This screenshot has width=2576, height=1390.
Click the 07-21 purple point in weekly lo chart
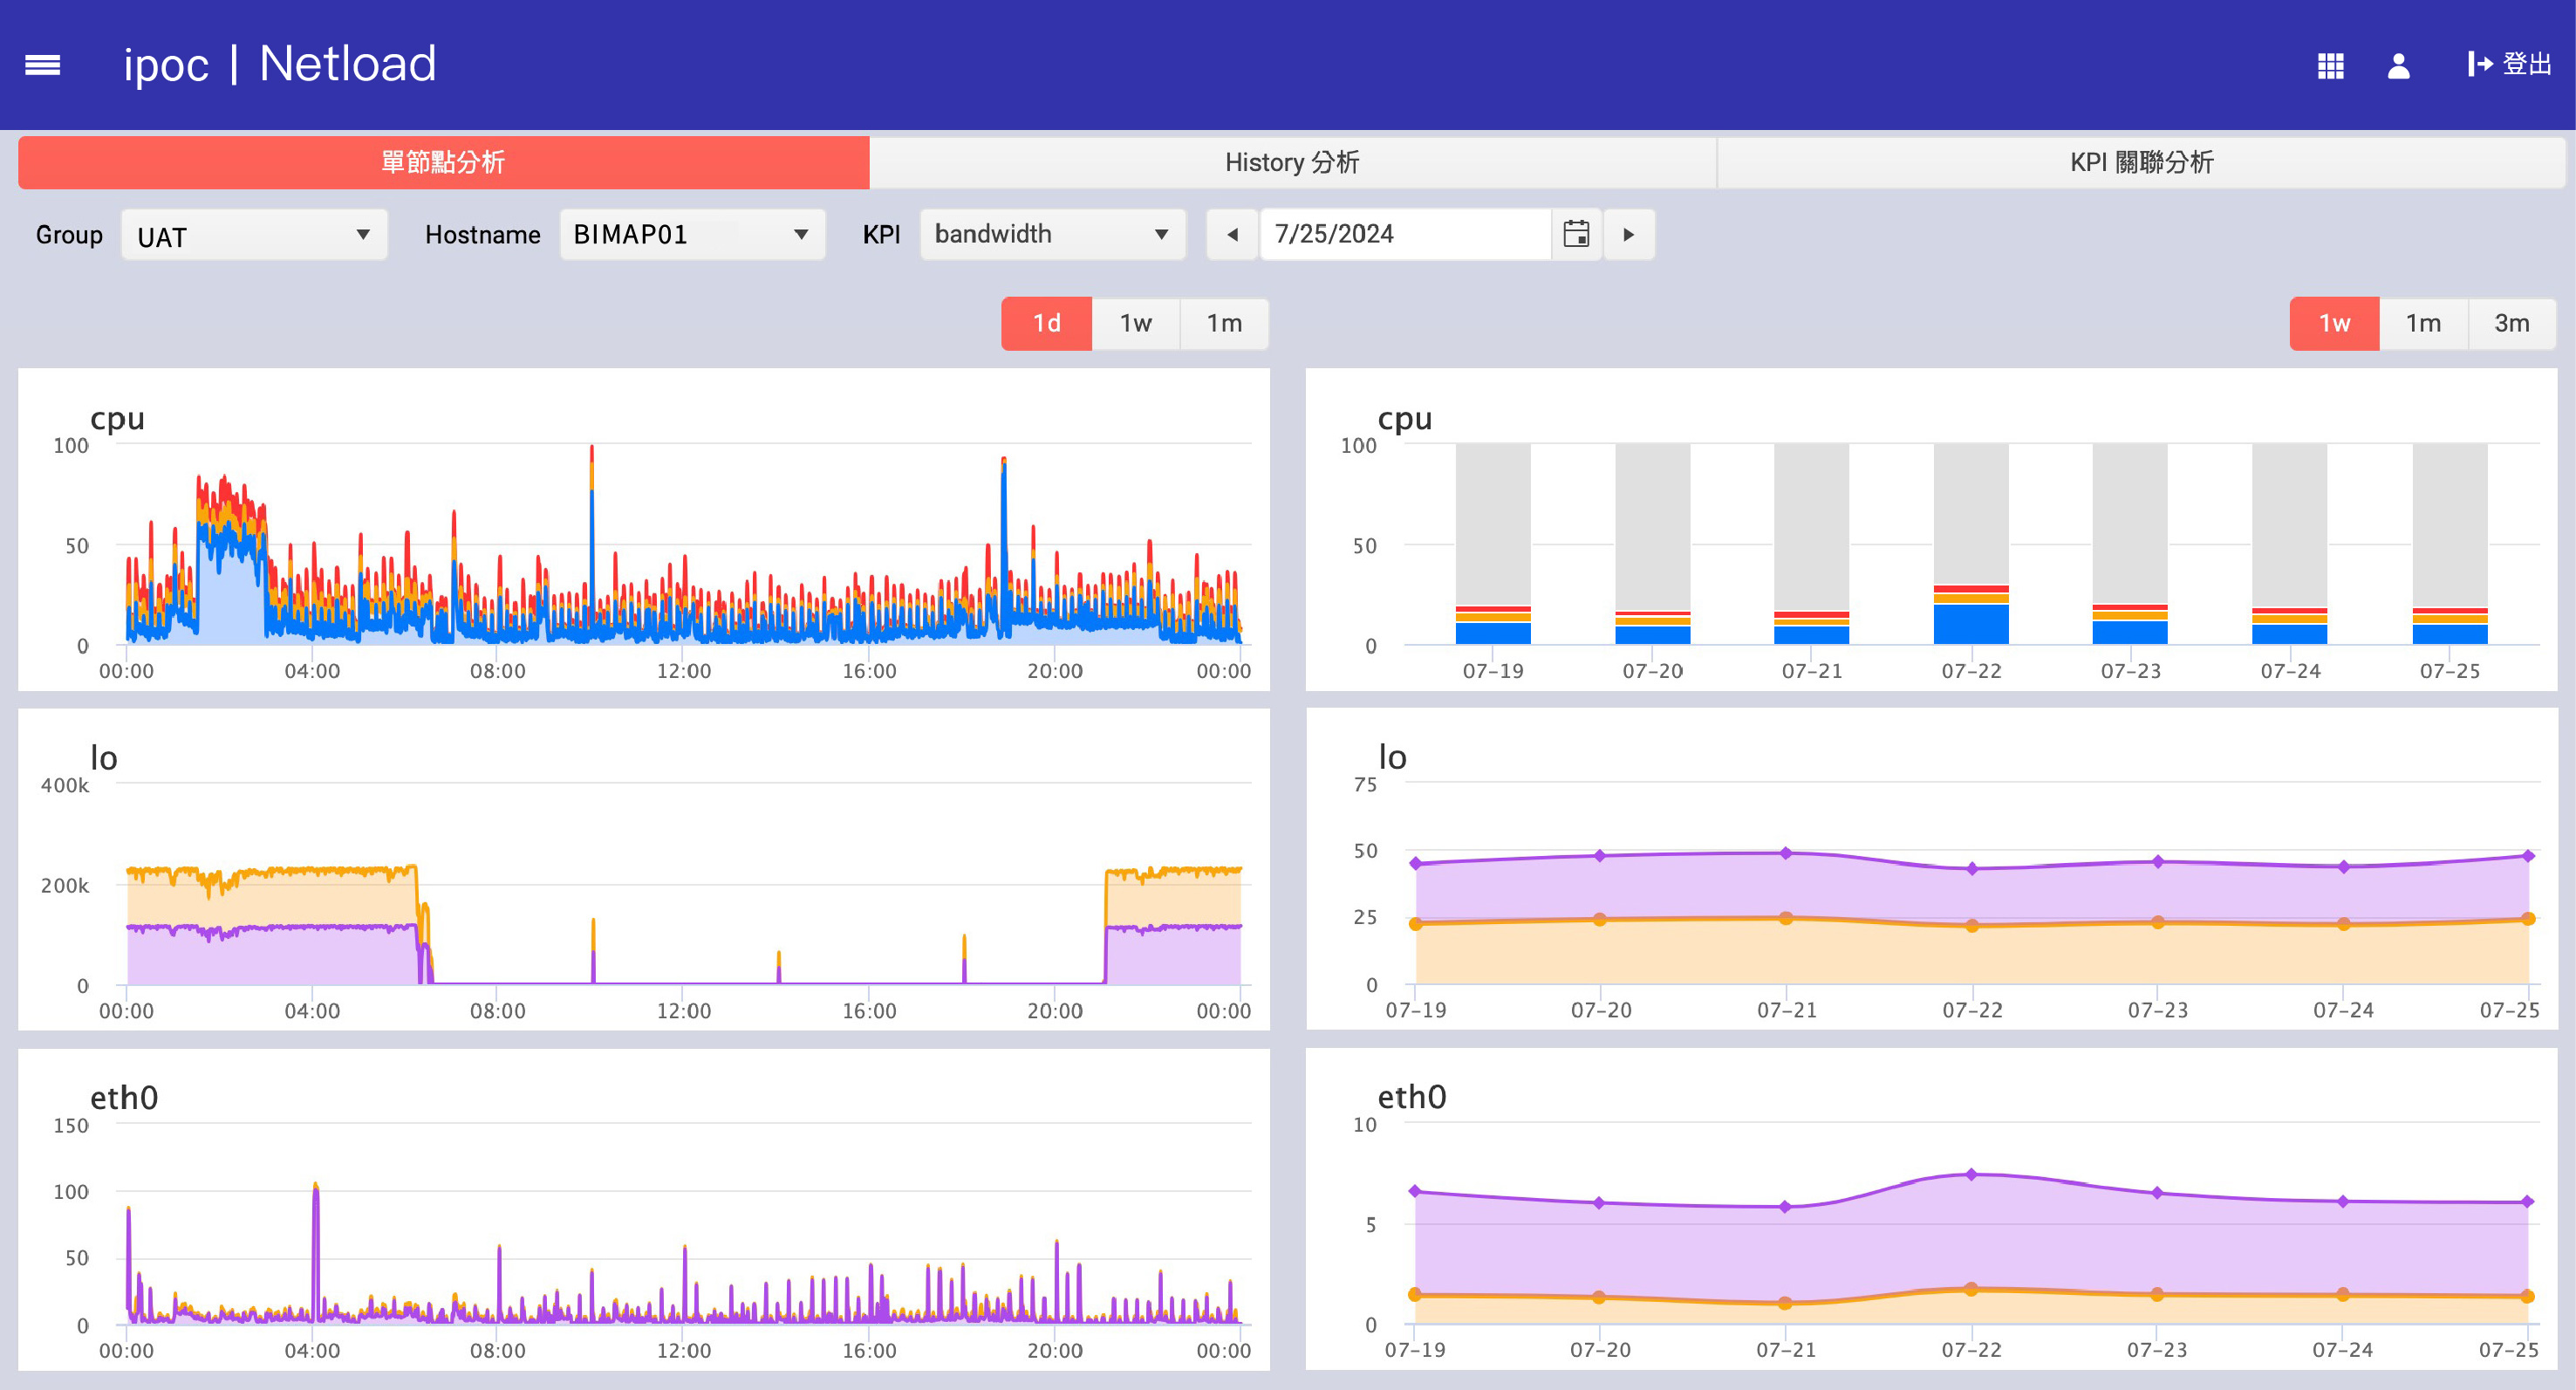click(x=1786, y=853)
